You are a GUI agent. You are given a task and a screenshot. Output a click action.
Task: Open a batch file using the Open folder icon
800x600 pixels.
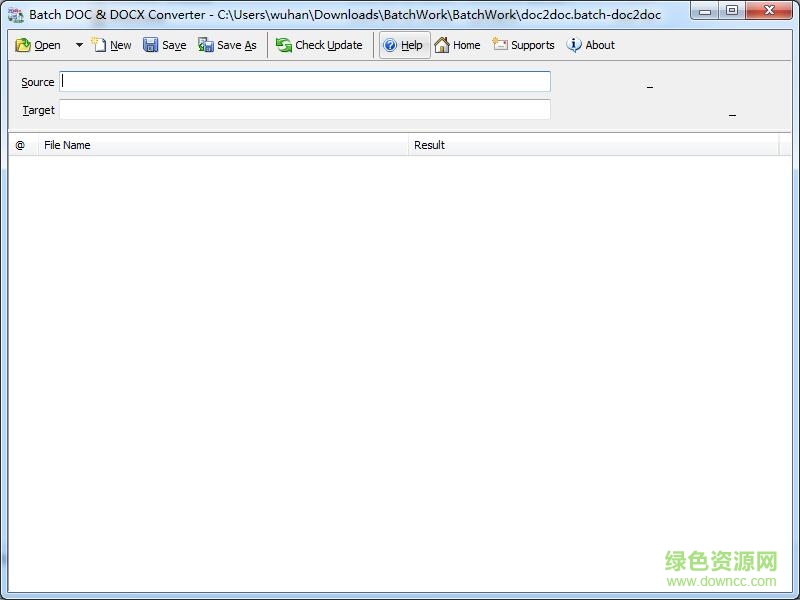[22, 45]
